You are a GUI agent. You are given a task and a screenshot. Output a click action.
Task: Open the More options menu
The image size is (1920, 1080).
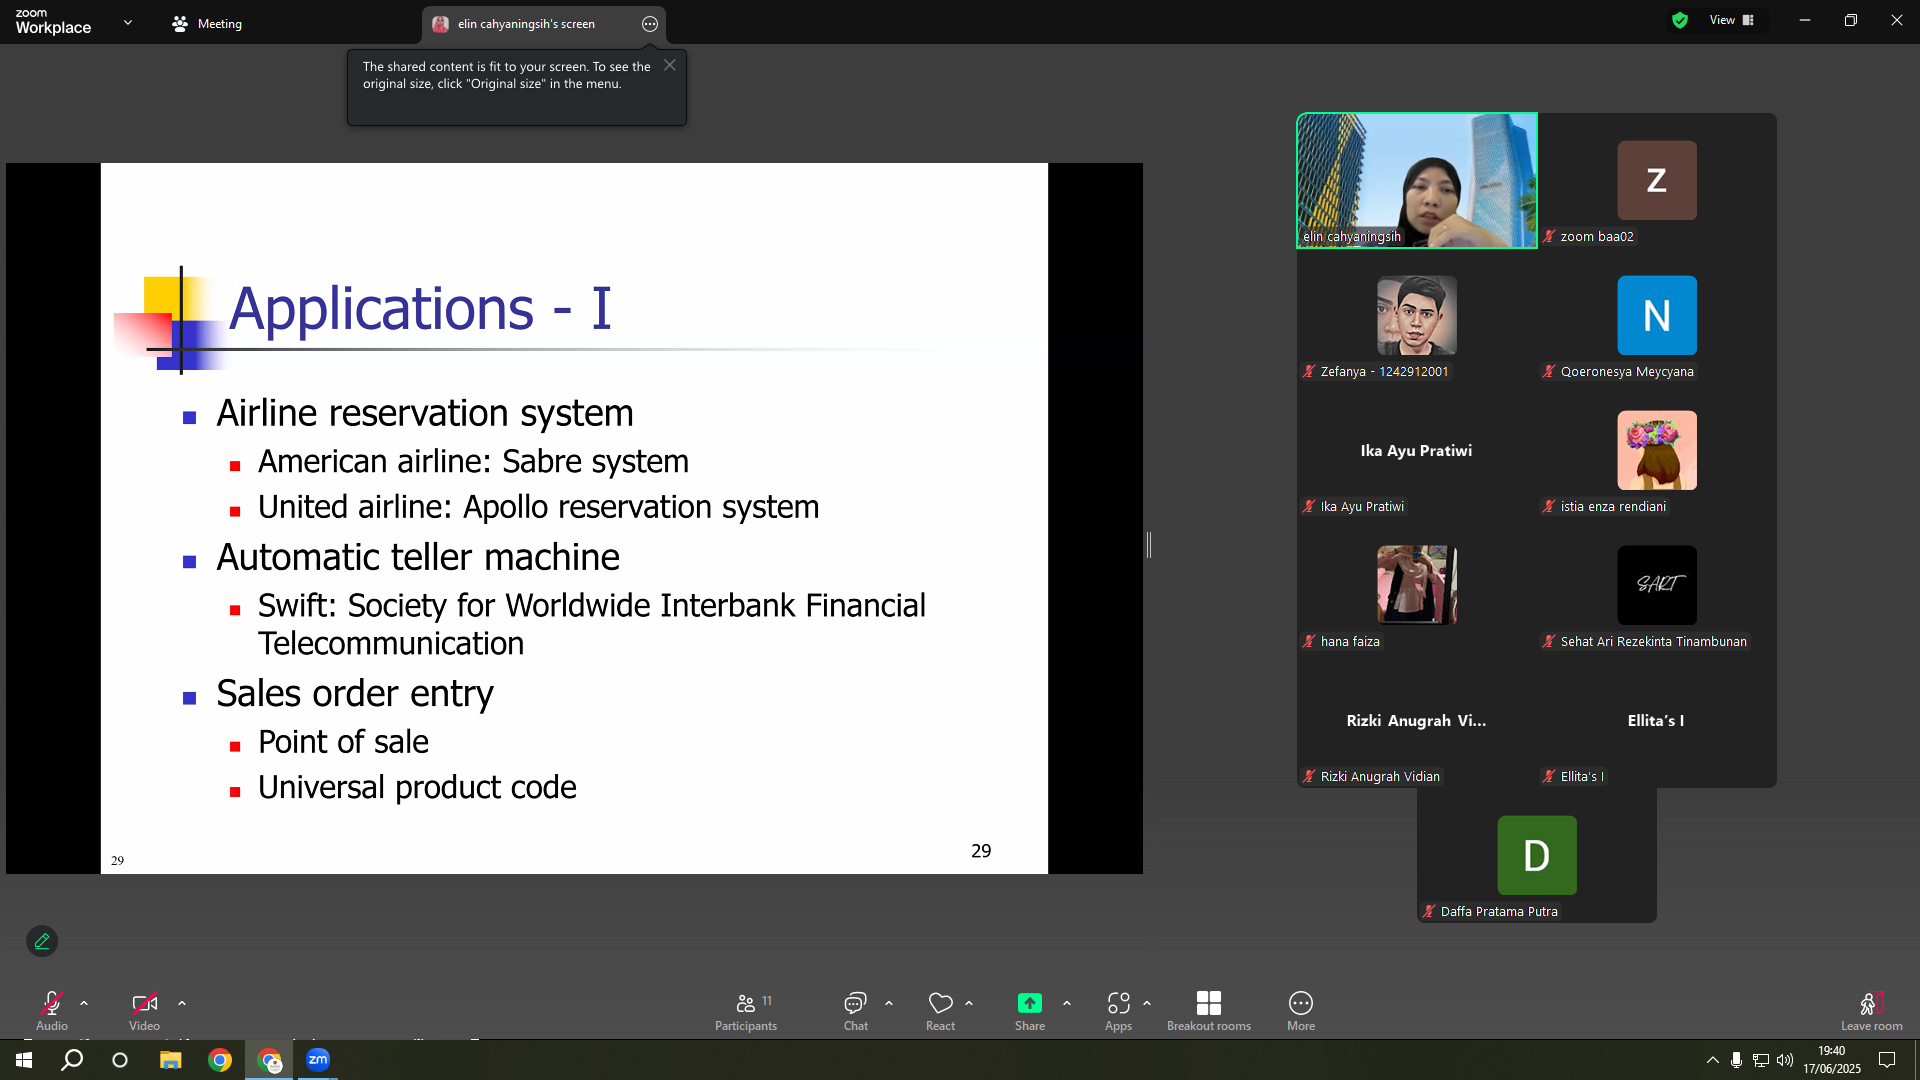tap(1301, 1010)
